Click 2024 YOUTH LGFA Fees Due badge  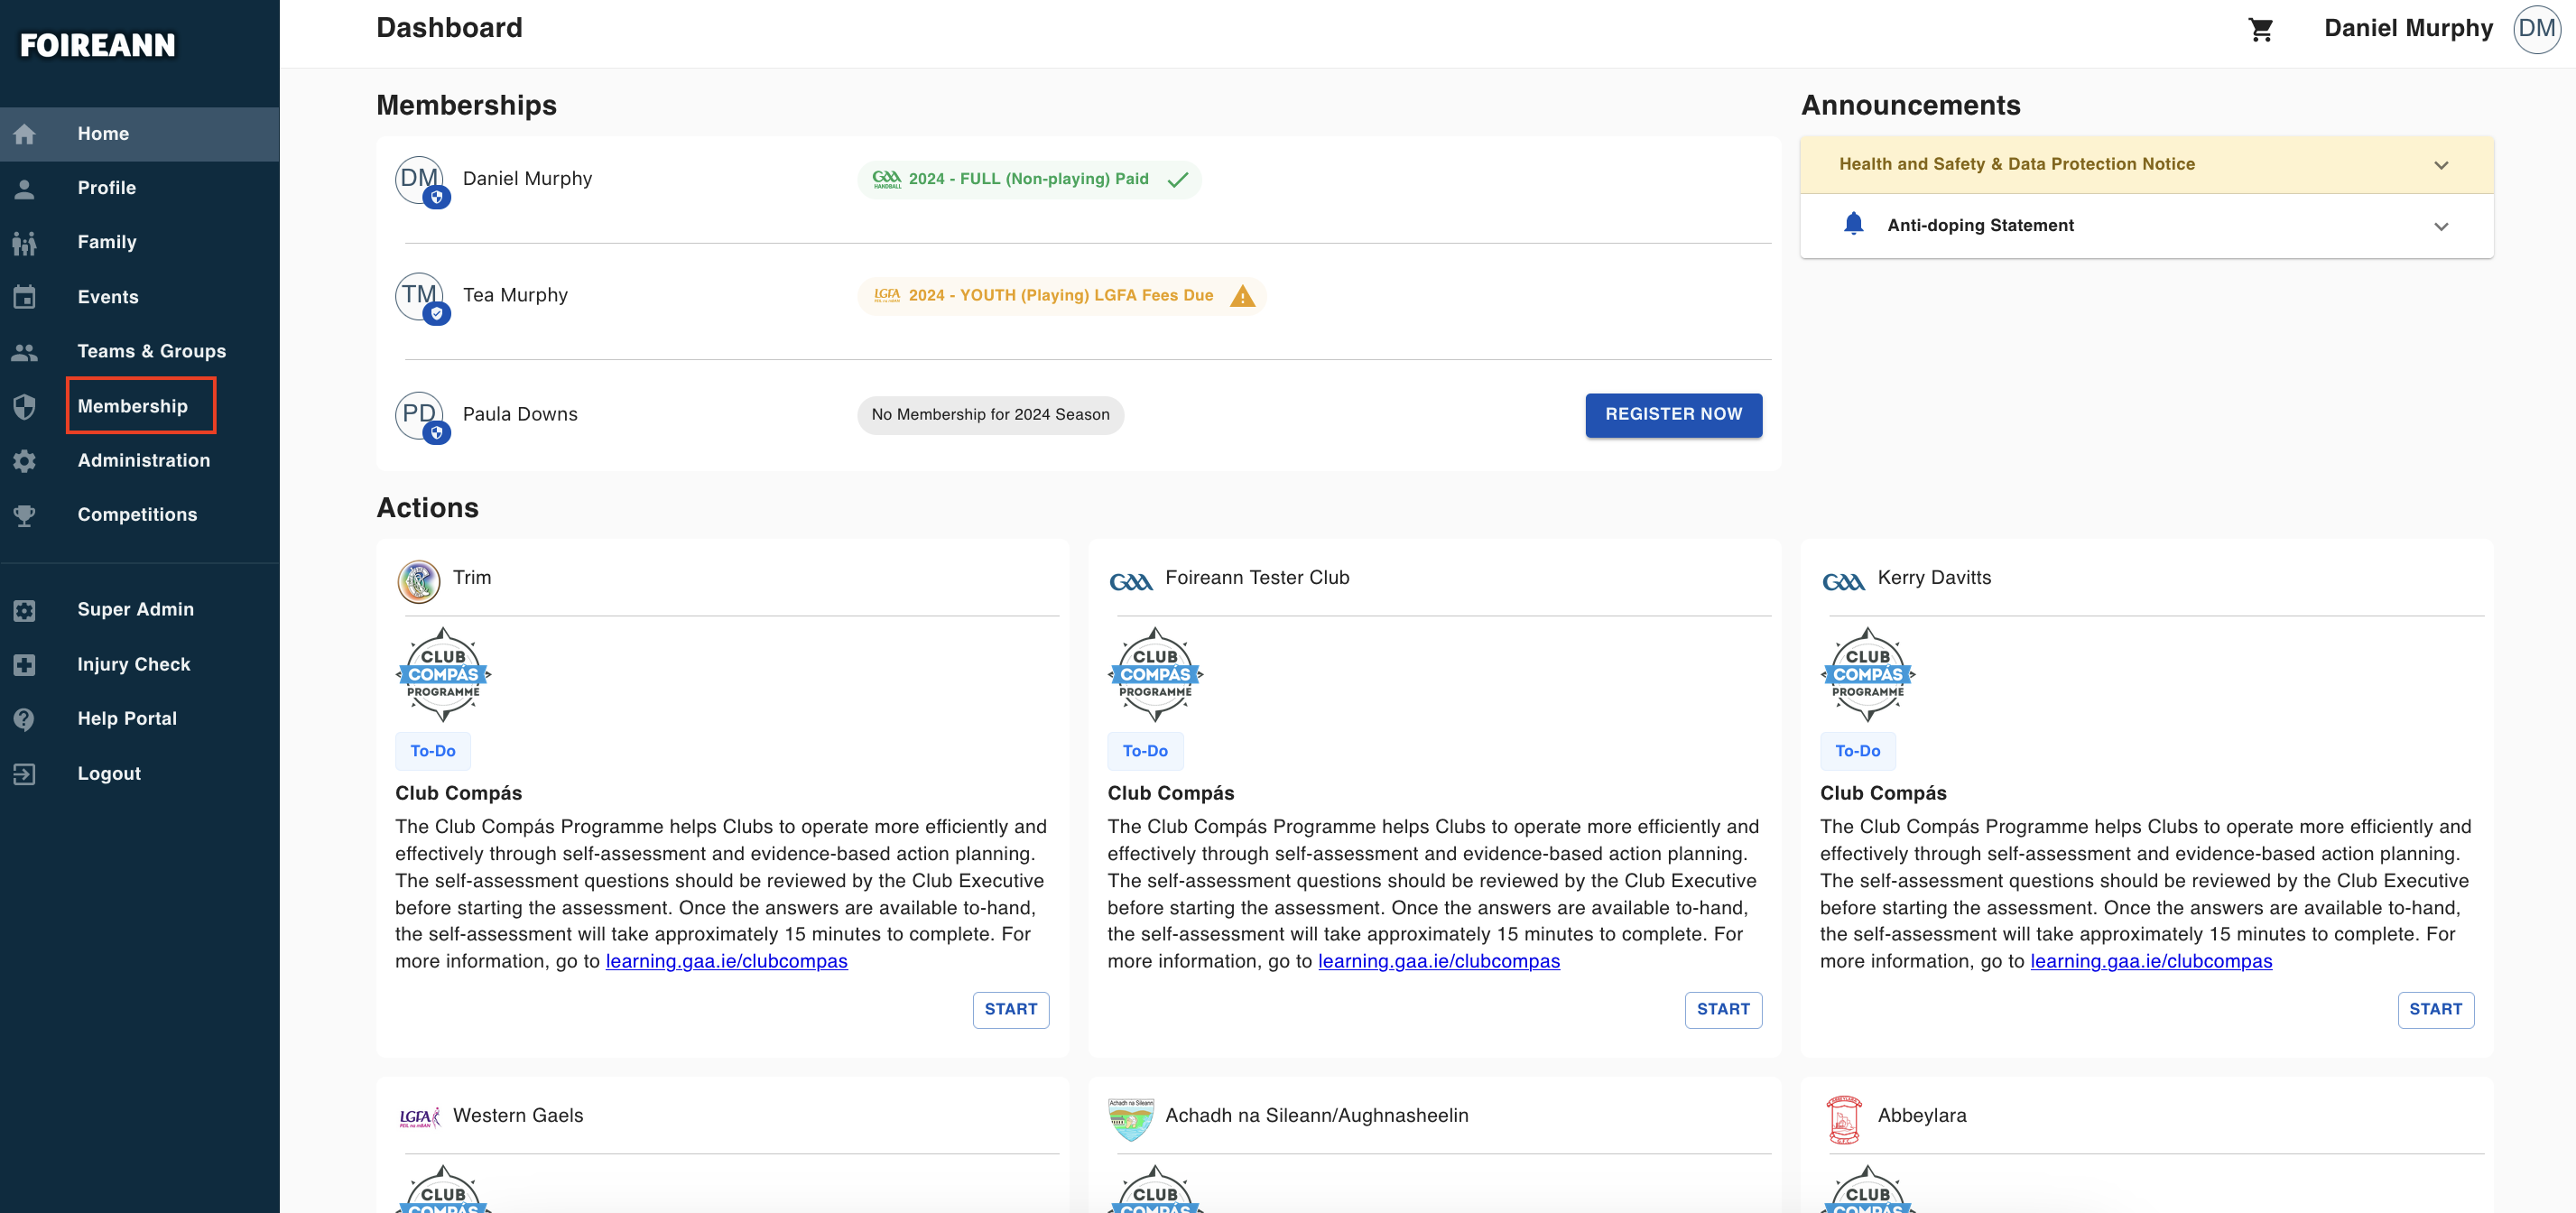pos(1061,297)
